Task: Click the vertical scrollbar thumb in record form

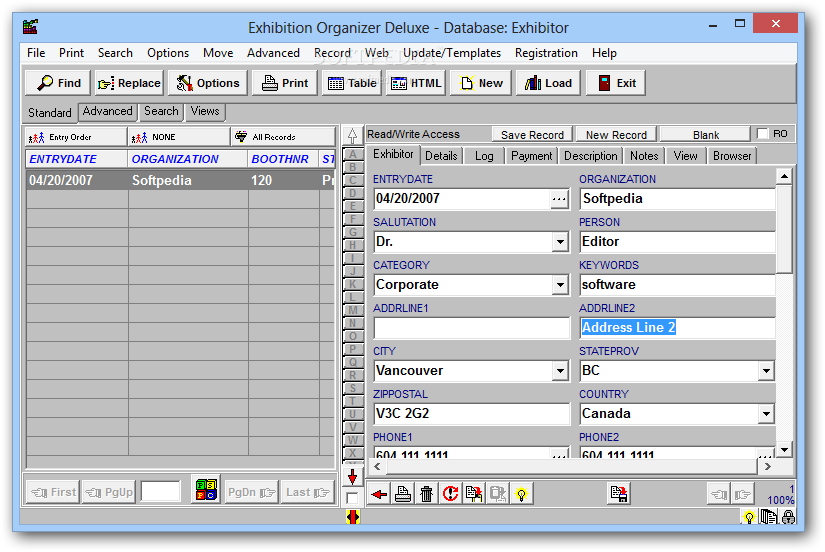Action: tap(784, 228)
